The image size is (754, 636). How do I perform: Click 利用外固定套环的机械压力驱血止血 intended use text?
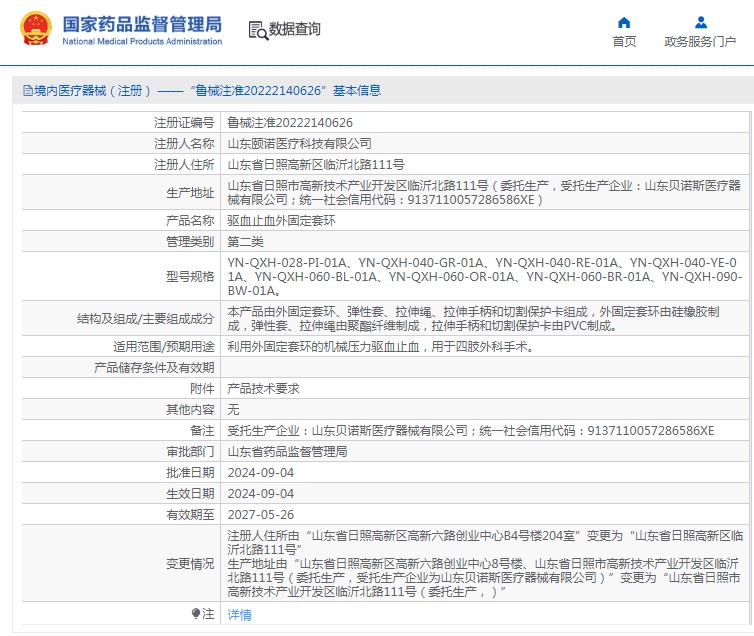(x=381, y=346)
